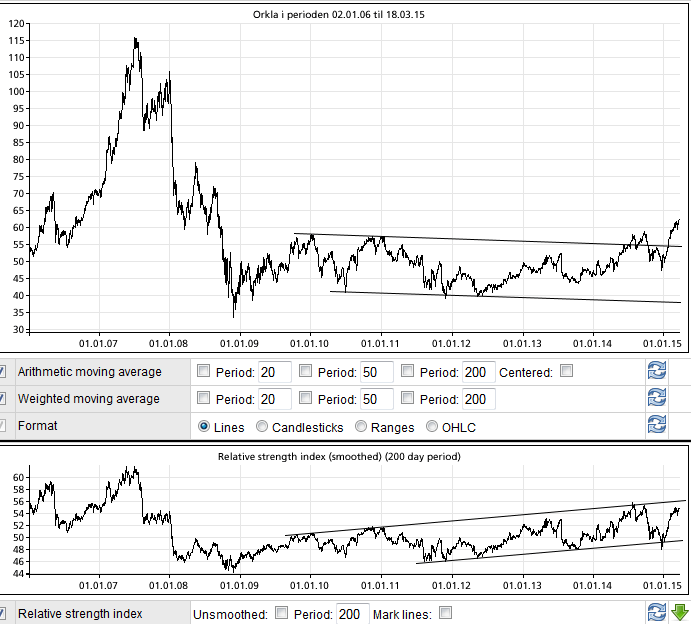The image size is (691, 624).
Task: Choose the OHLC format radio button
Action: tap(433, 426)
